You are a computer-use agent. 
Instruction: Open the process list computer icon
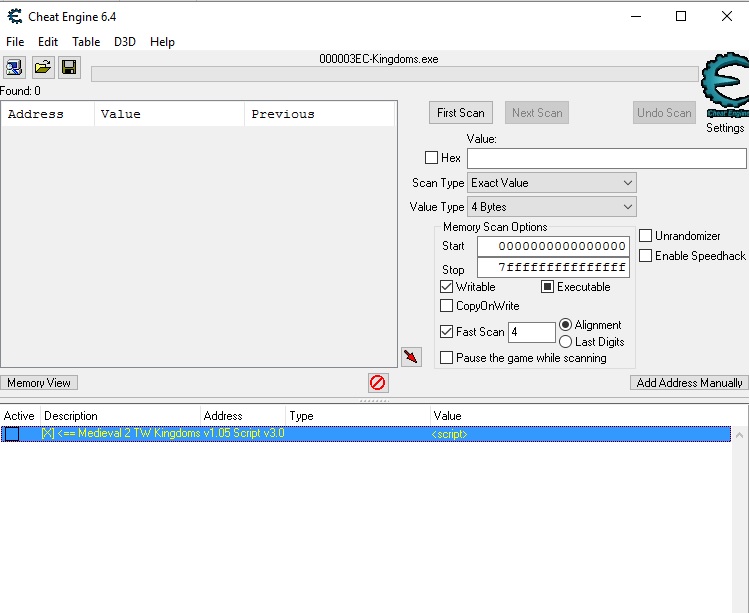14,67
